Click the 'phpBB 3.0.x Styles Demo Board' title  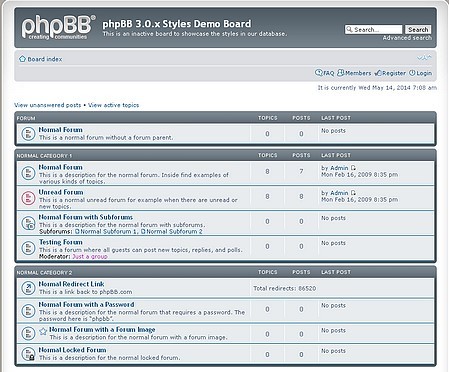[x=177, y=24]
